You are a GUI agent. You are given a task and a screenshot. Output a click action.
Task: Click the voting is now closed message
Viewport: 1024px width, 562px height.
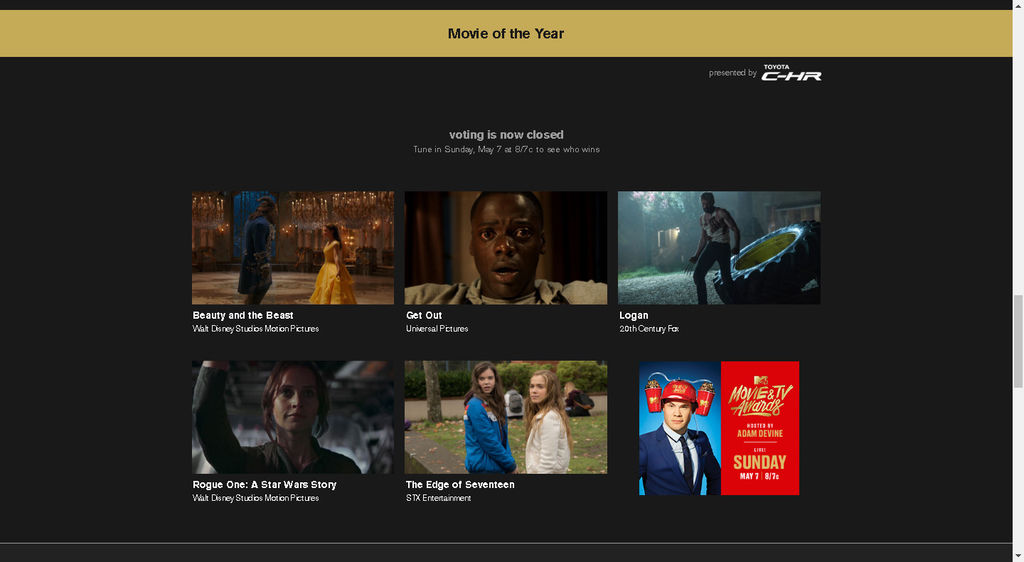pyautogui.click(x=506, y=134)
